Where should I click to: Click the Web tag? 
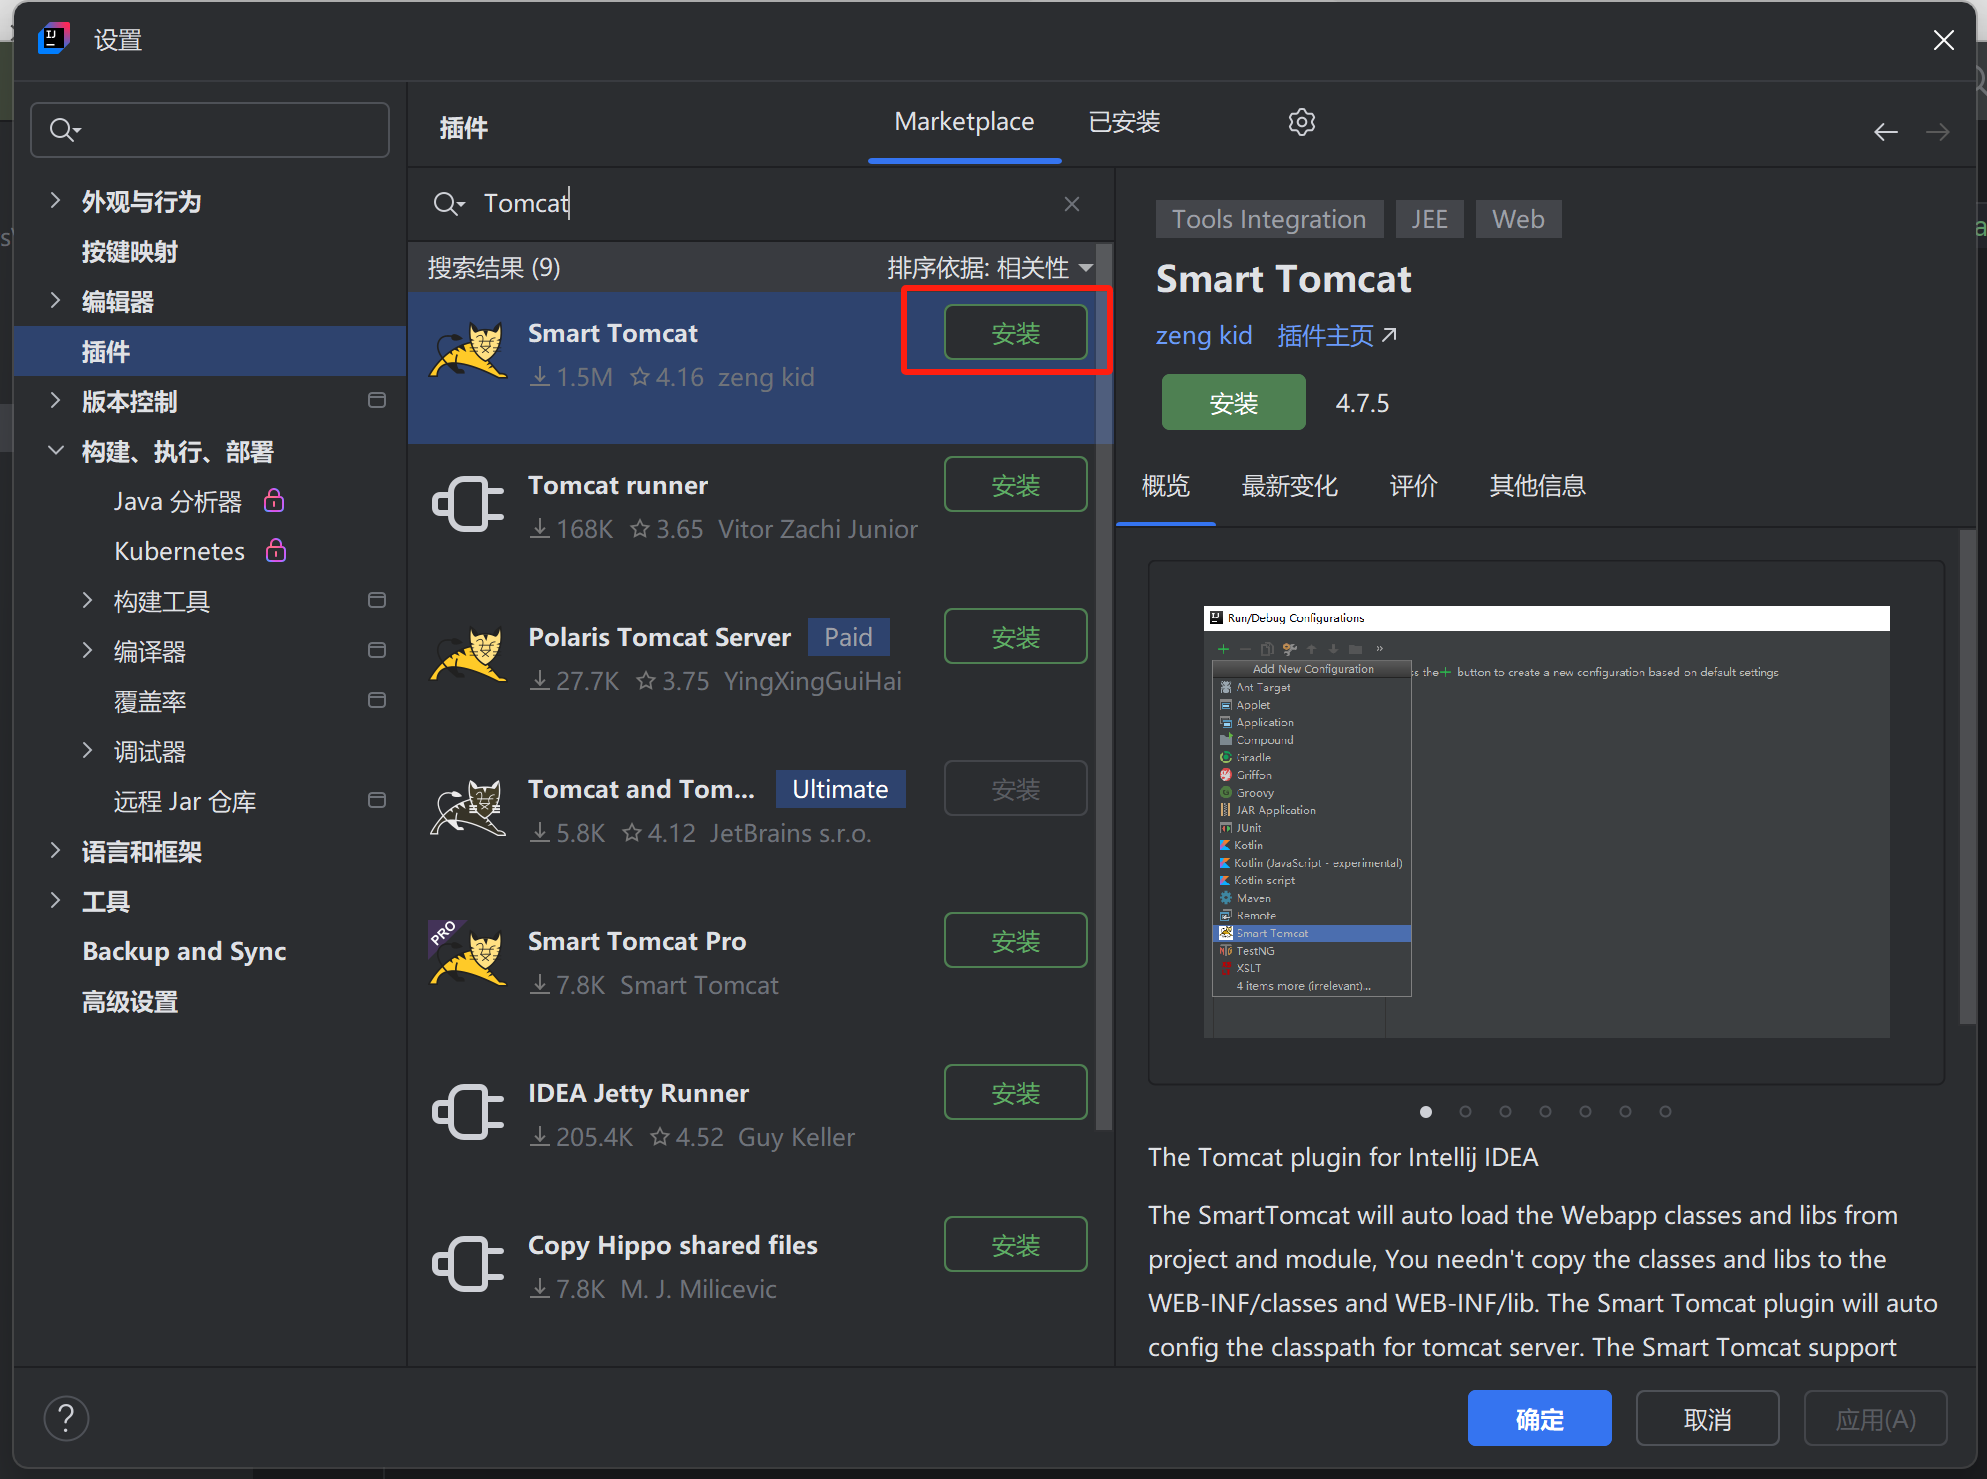pos(1517,219)
